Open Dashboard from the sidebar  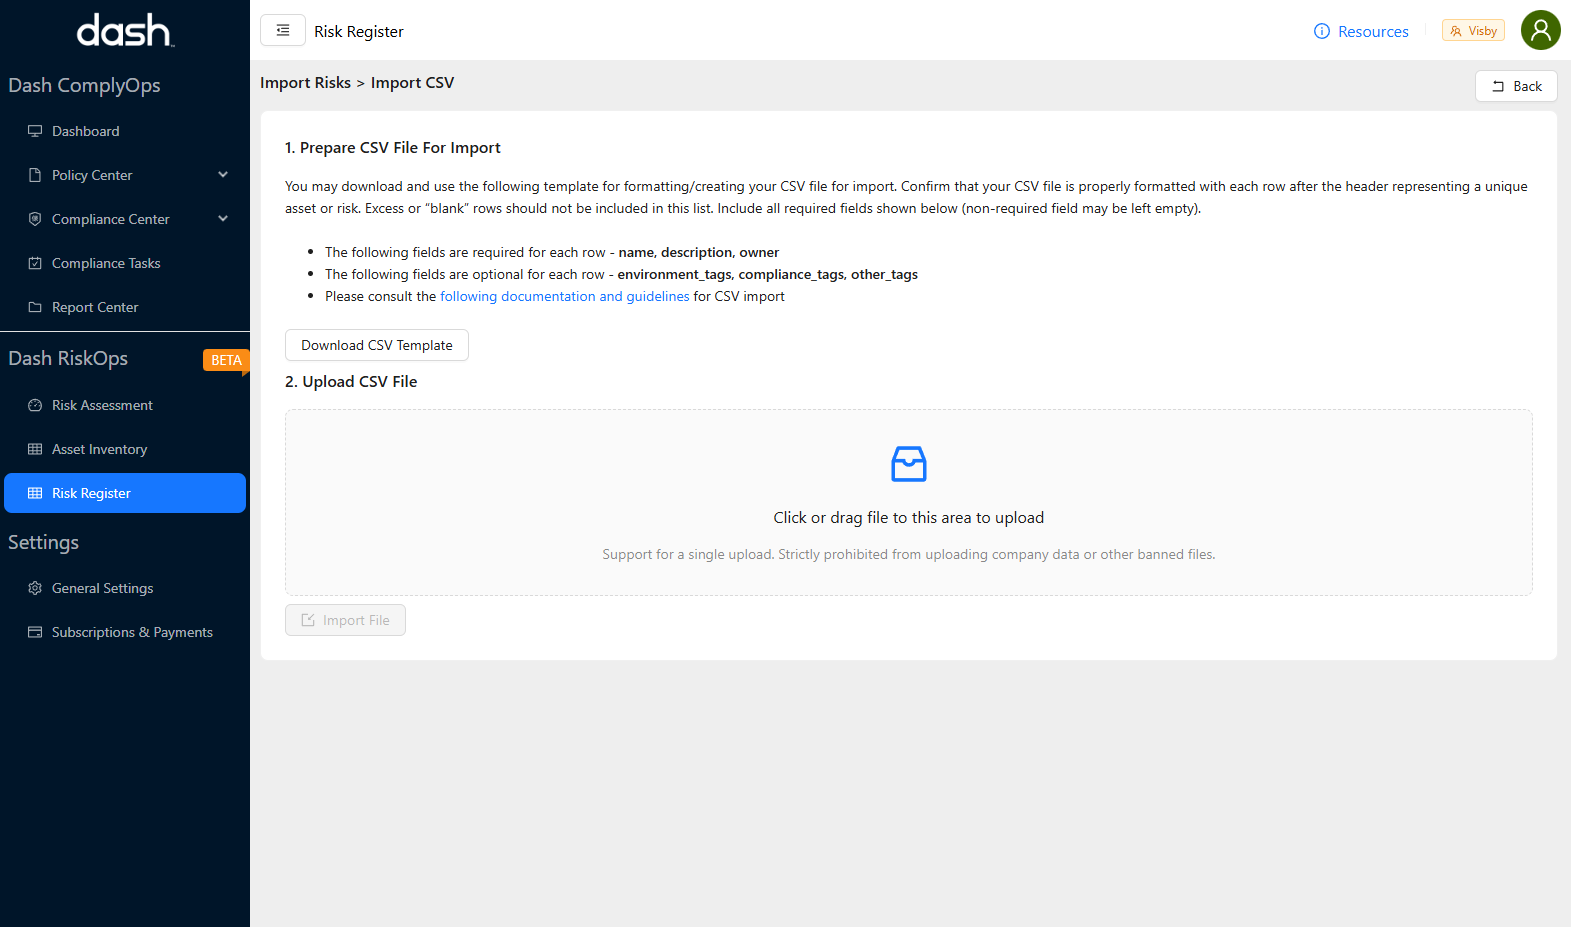(85, 131)
